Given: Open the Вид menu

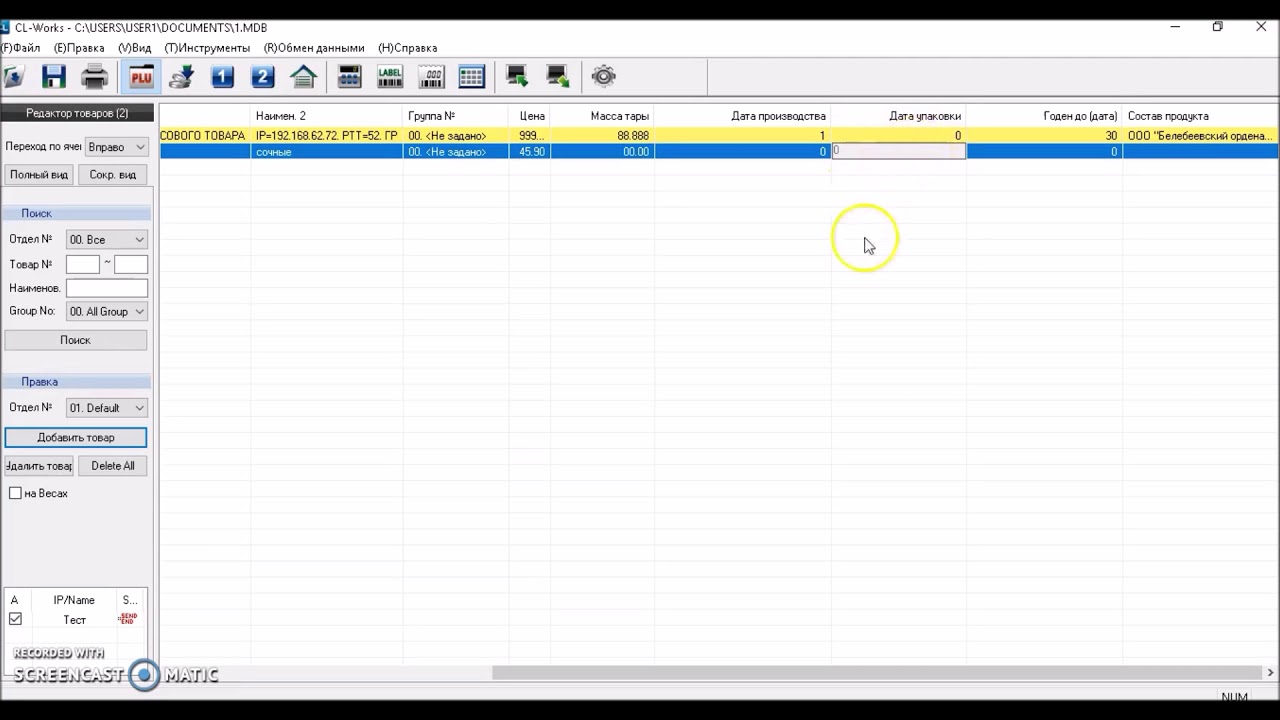Looking at the screenshot, I should (x=135, y=48).
